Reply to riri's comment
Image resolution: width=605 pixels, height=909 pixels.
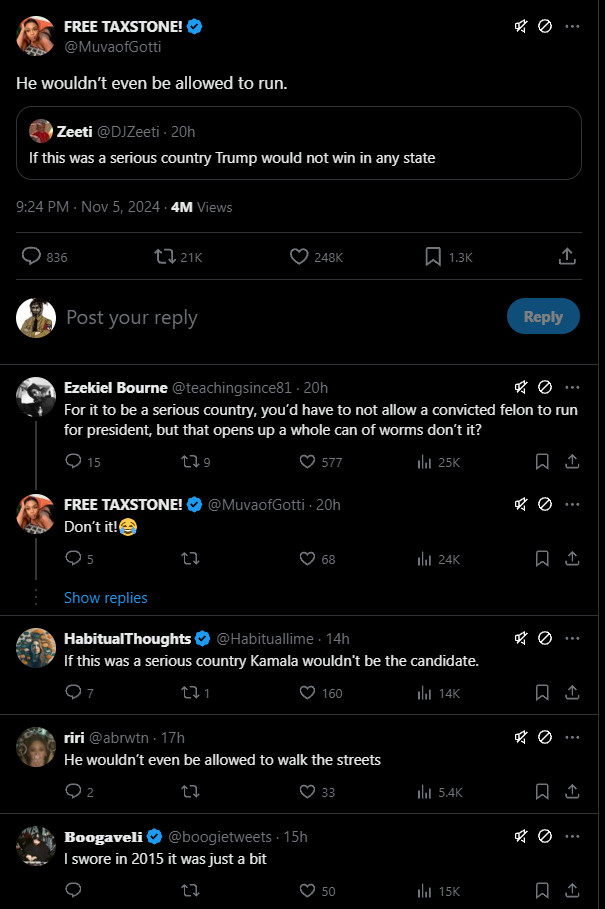pos(73,791)
